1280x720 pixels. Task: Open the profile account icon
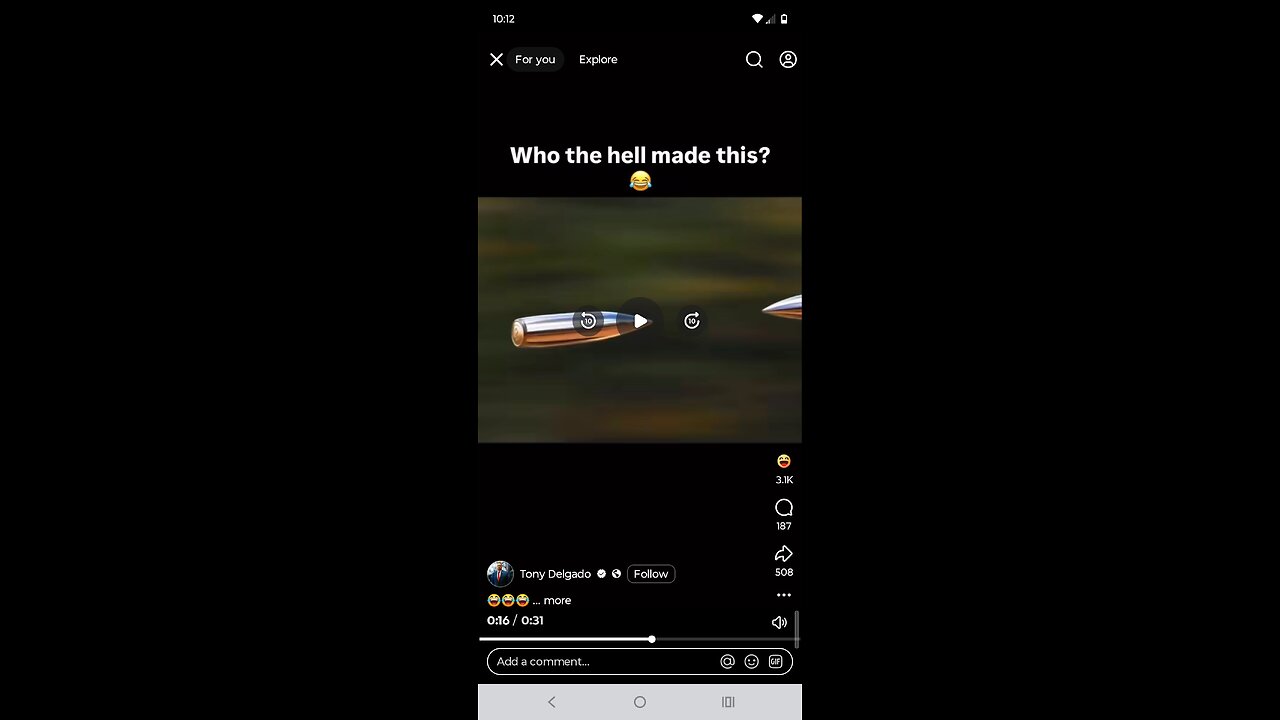[788, 60]
